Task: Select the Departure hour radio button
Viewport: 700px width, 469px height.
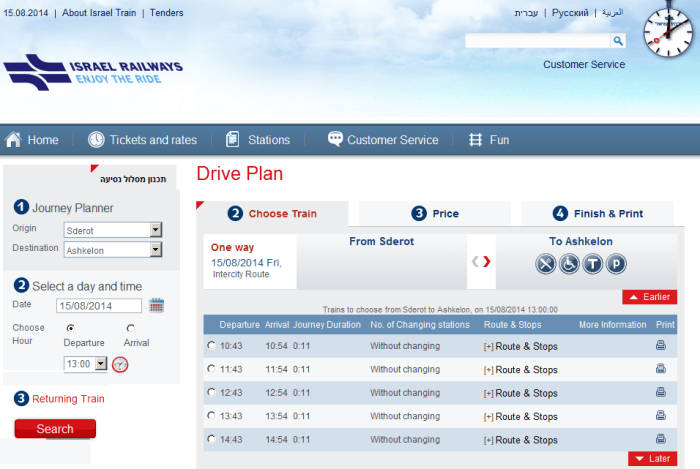Action: coord(71,328)
